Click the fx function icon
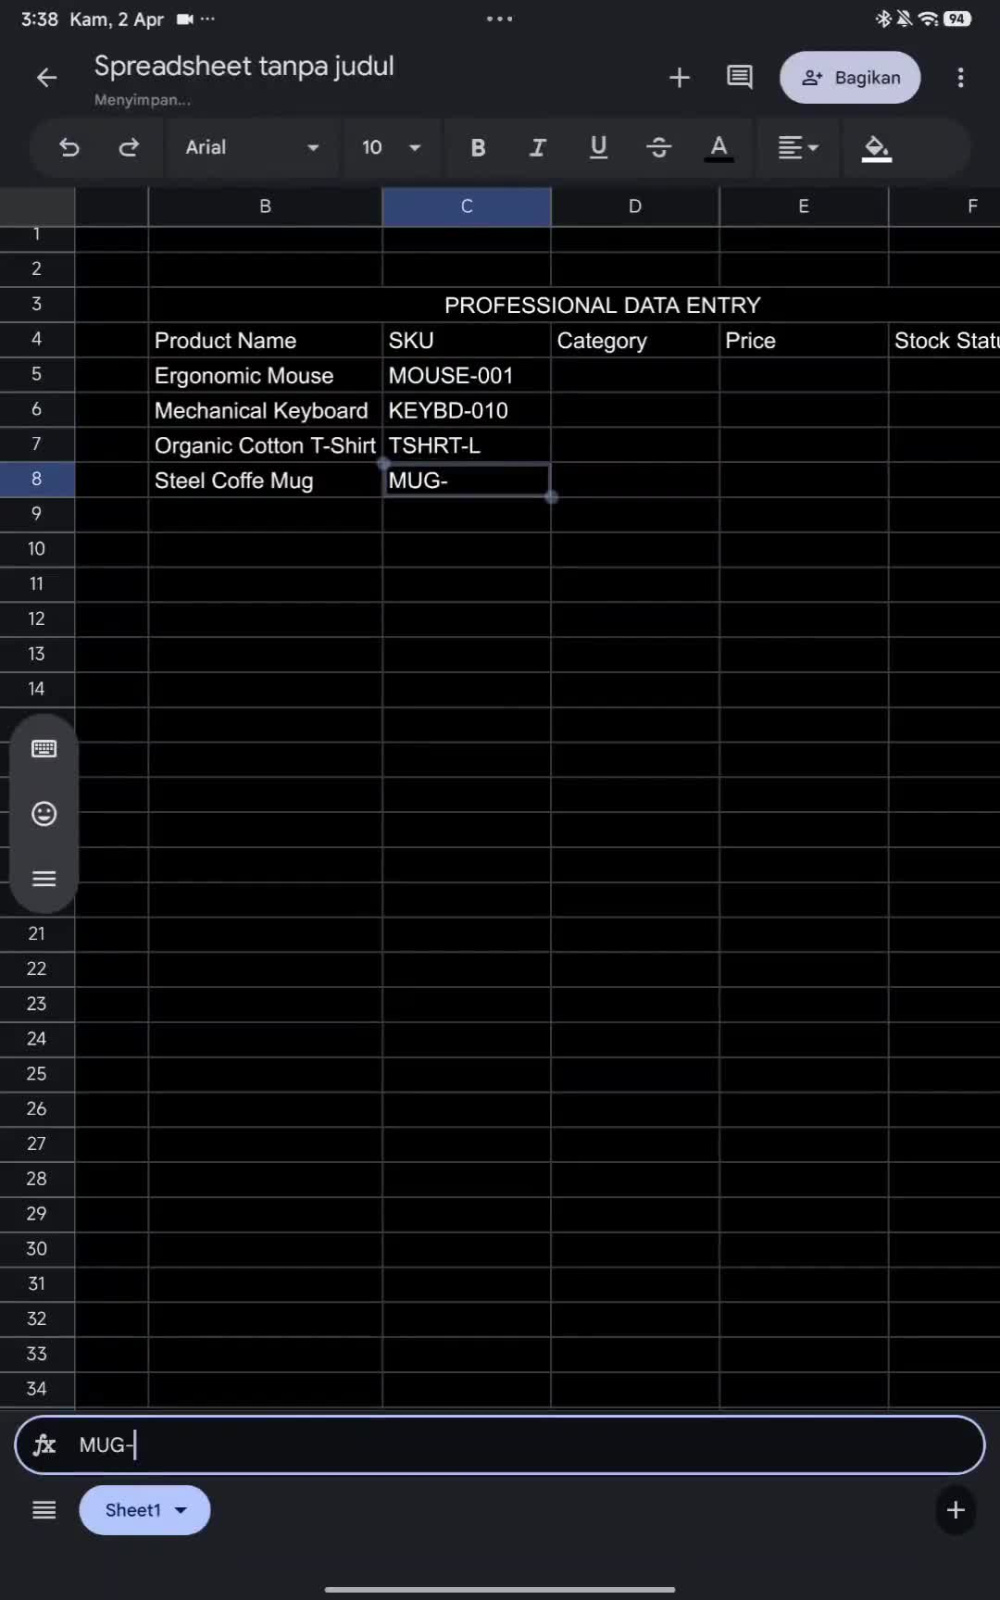 click(44, 1445)
